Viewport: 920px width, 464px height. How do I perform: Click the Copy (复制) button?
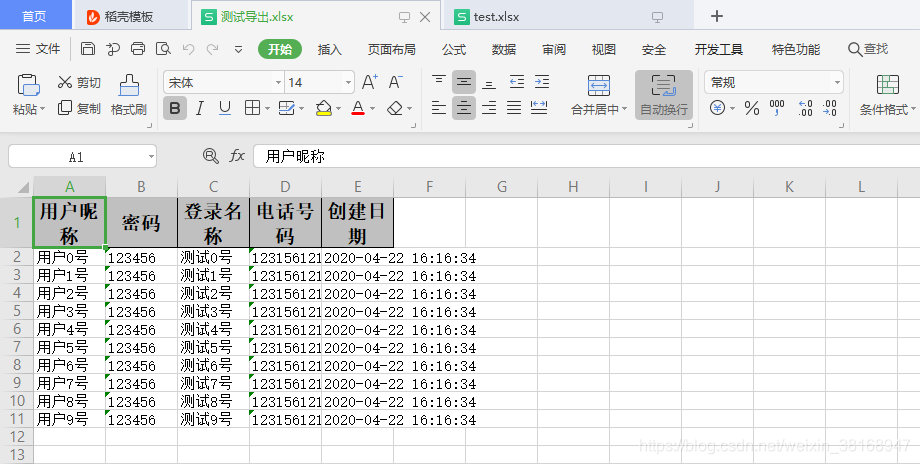(79, 108)
